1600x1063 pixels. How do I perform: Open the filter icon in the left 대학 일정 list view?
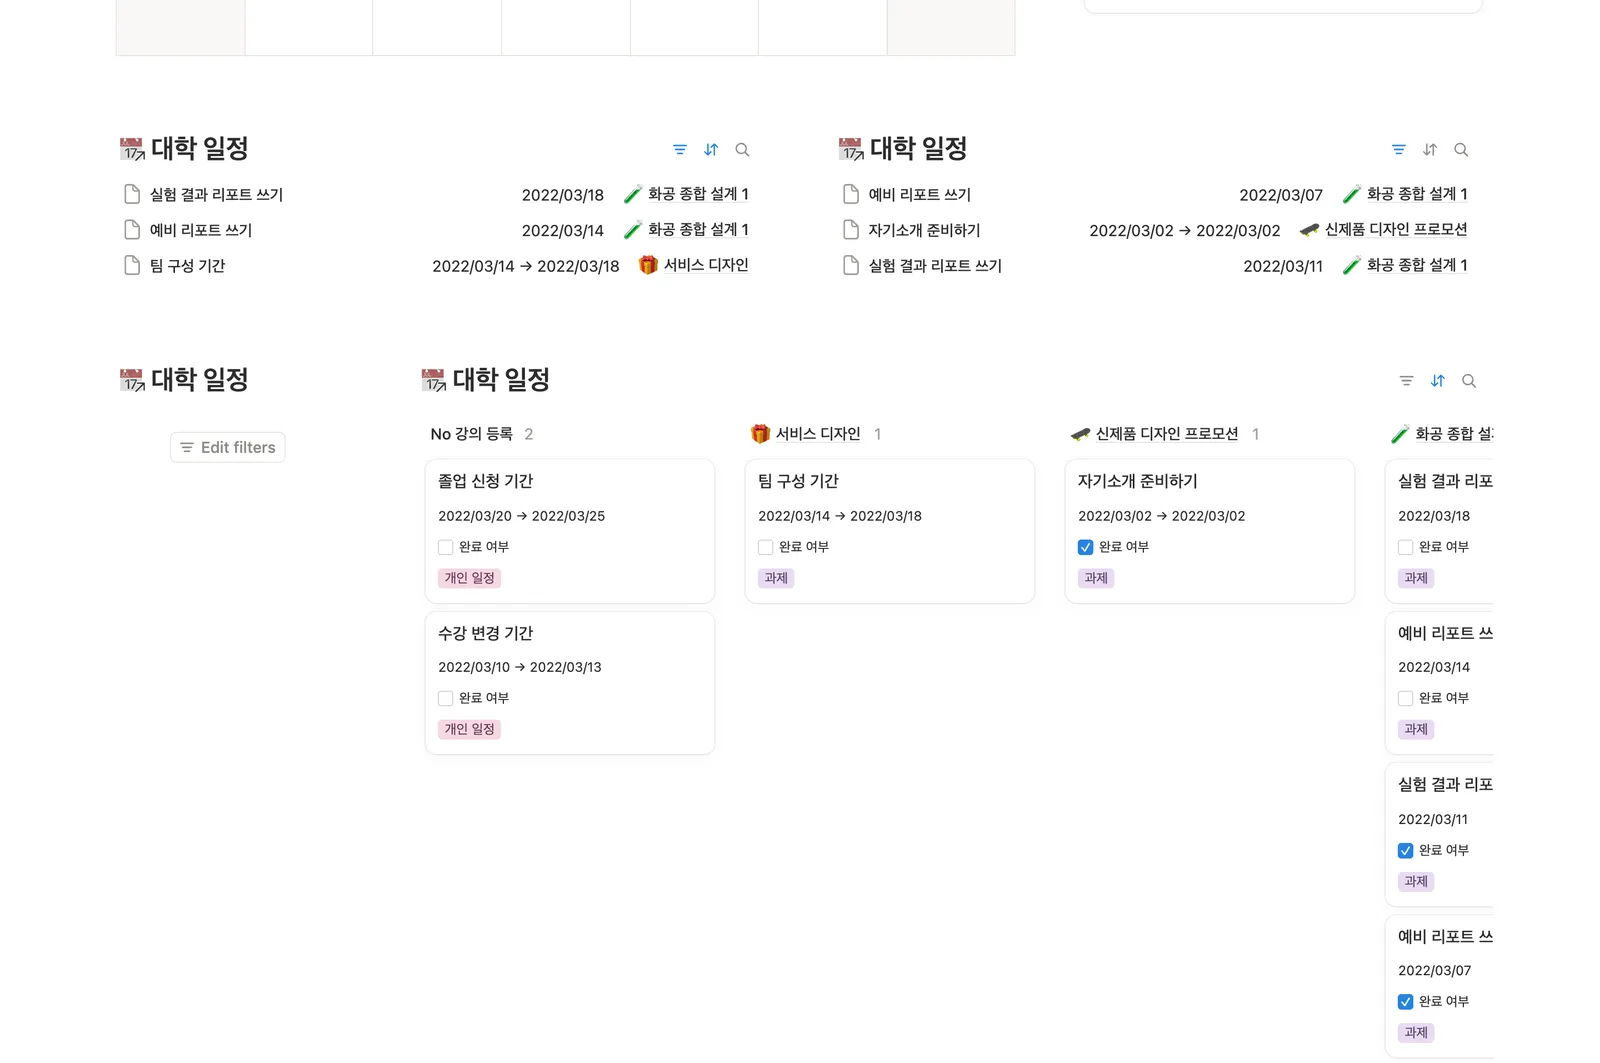680,150
